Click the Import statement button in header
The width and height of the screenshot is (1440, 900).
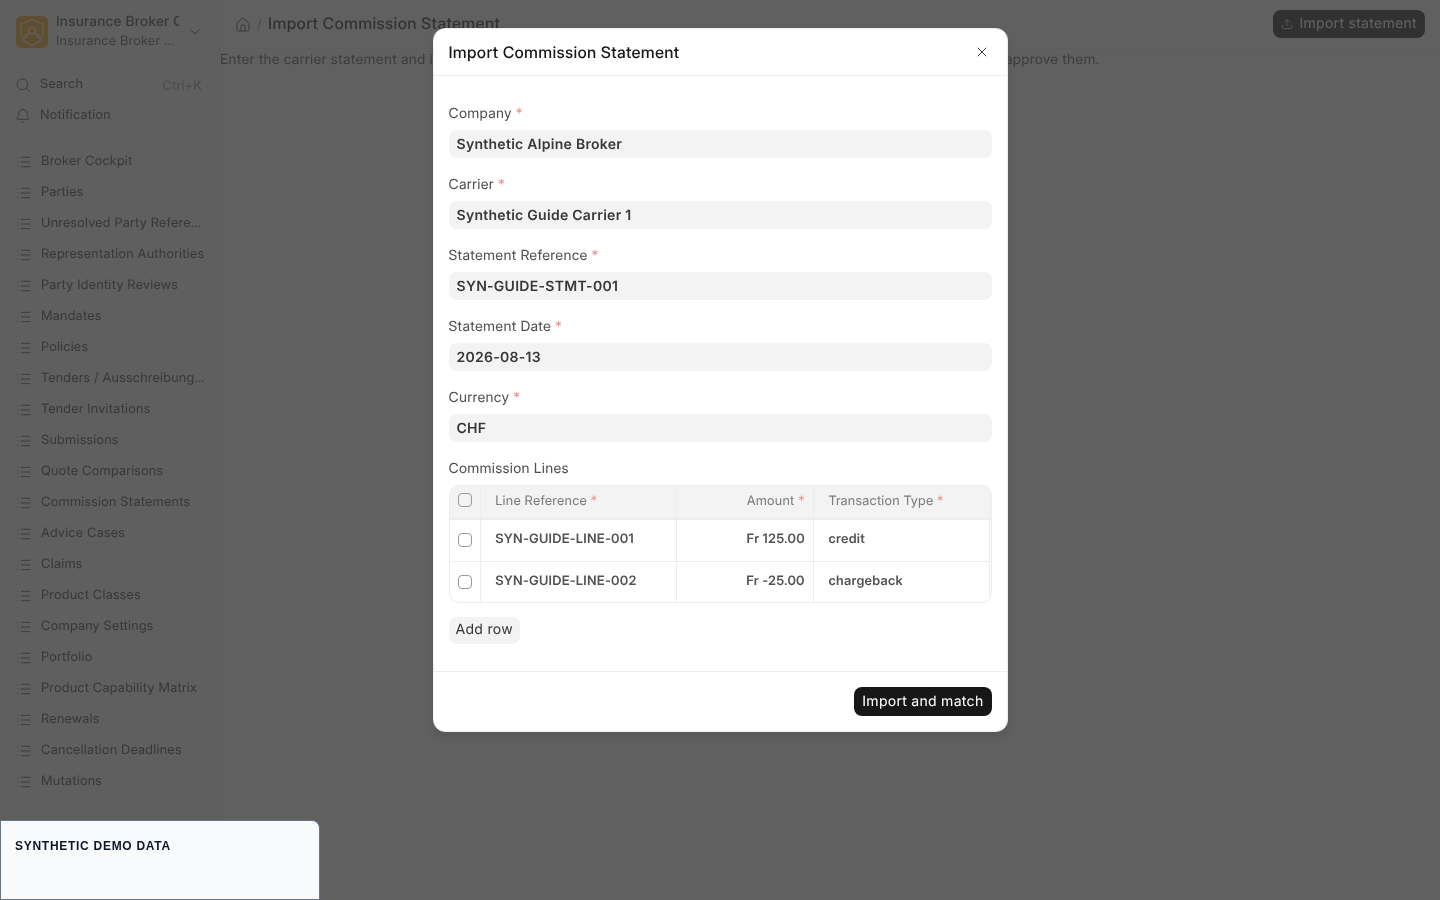tap(1349, 24)
